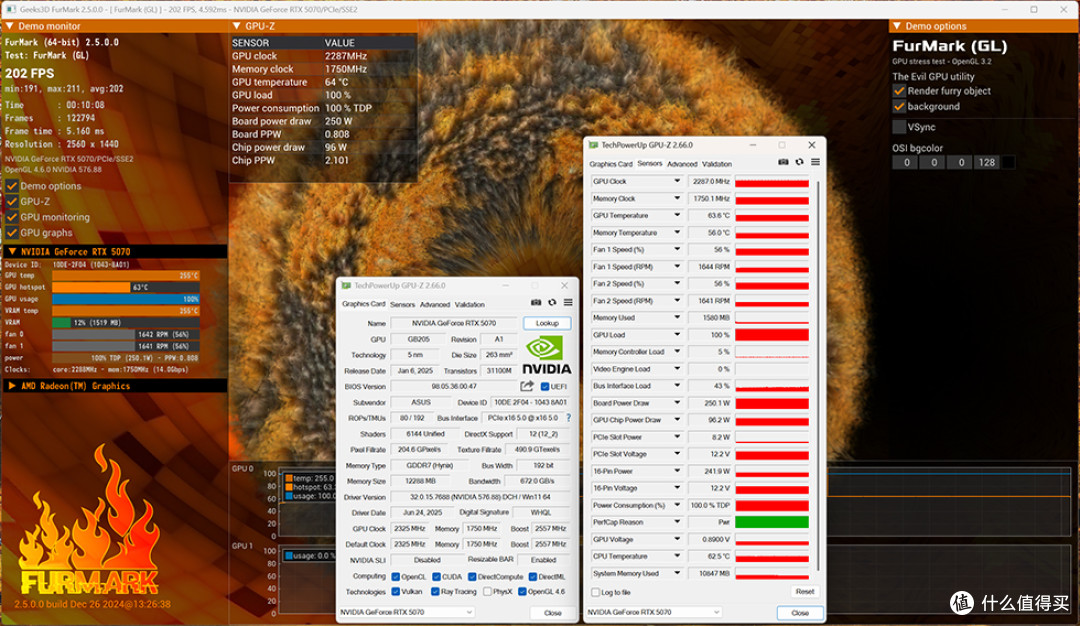Image resolution: width=1080 pixels, height=626 pixels.
Task: Enable the Log to file checkbox
Action: tap(596, 592)
